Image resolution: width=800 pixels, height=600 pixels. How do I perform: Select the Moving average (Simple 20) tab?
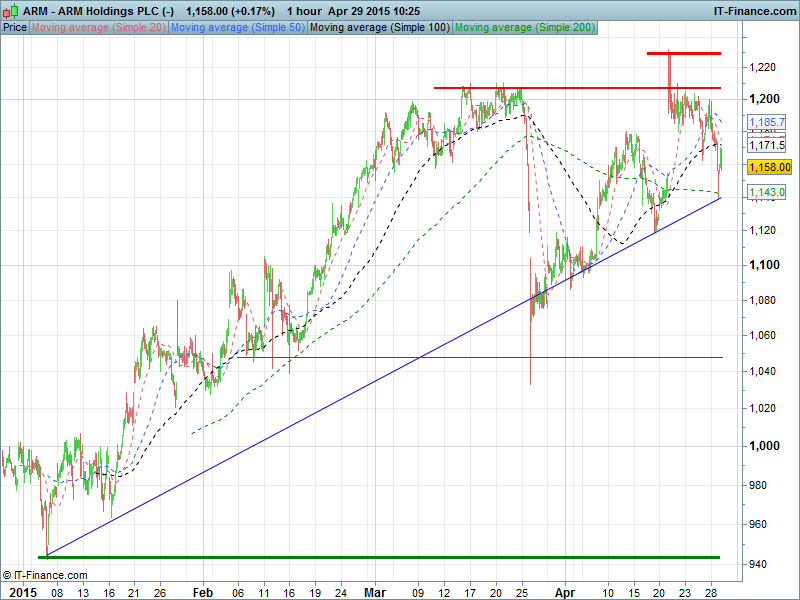point(99,27)
